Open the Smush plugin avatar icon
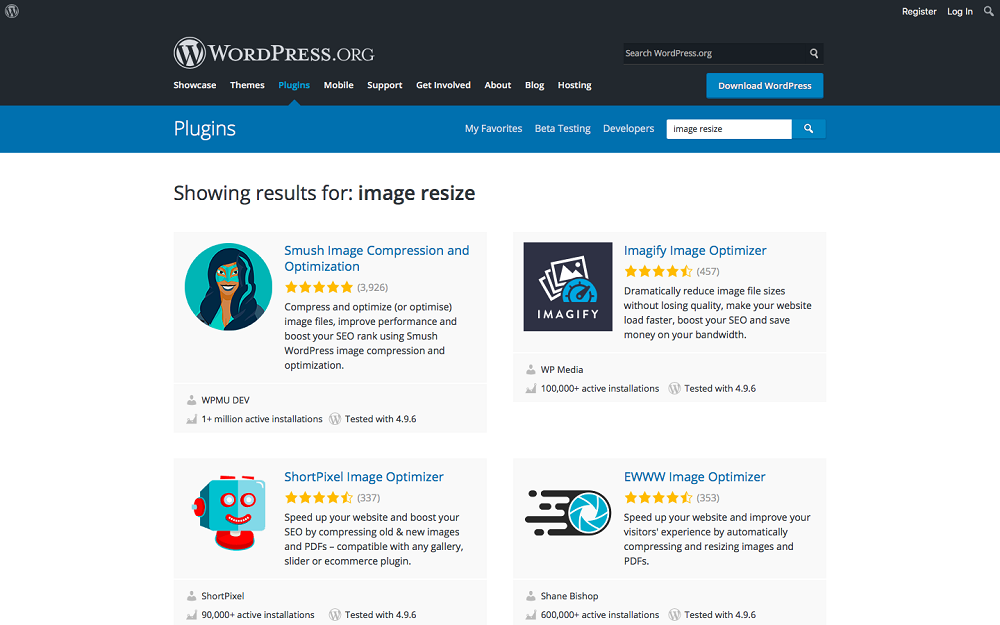This screenshot has width=1000, height=625. [x=228, y=287]
